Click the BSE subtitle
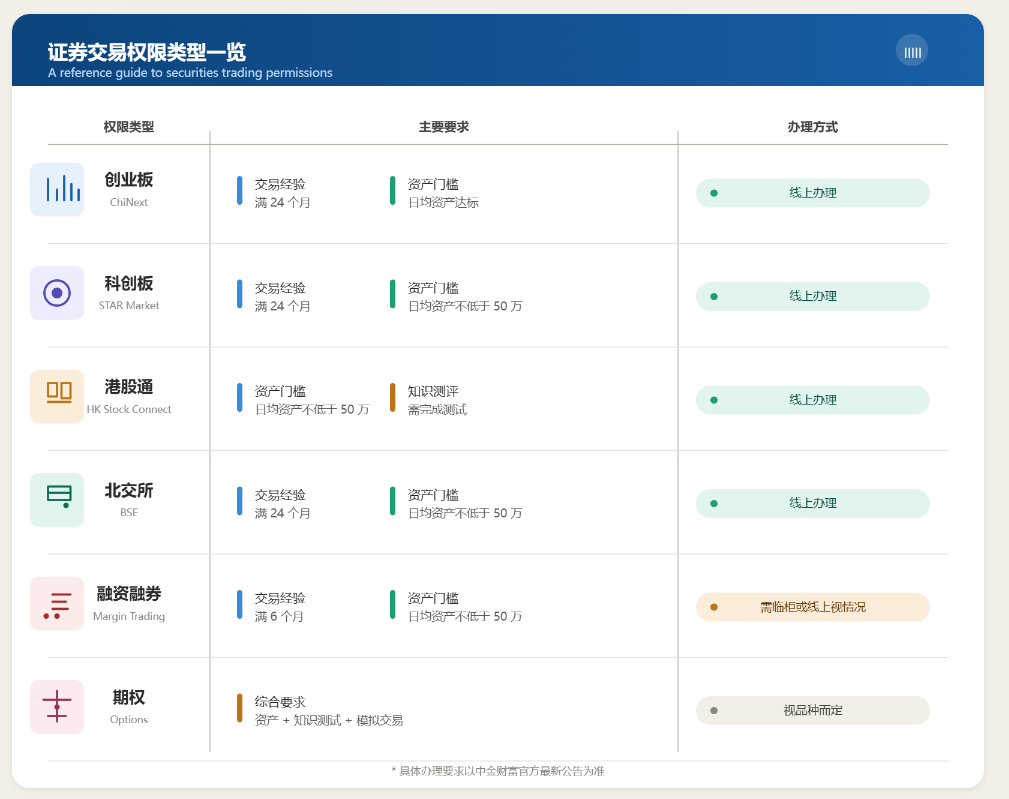 pos(129,513)
